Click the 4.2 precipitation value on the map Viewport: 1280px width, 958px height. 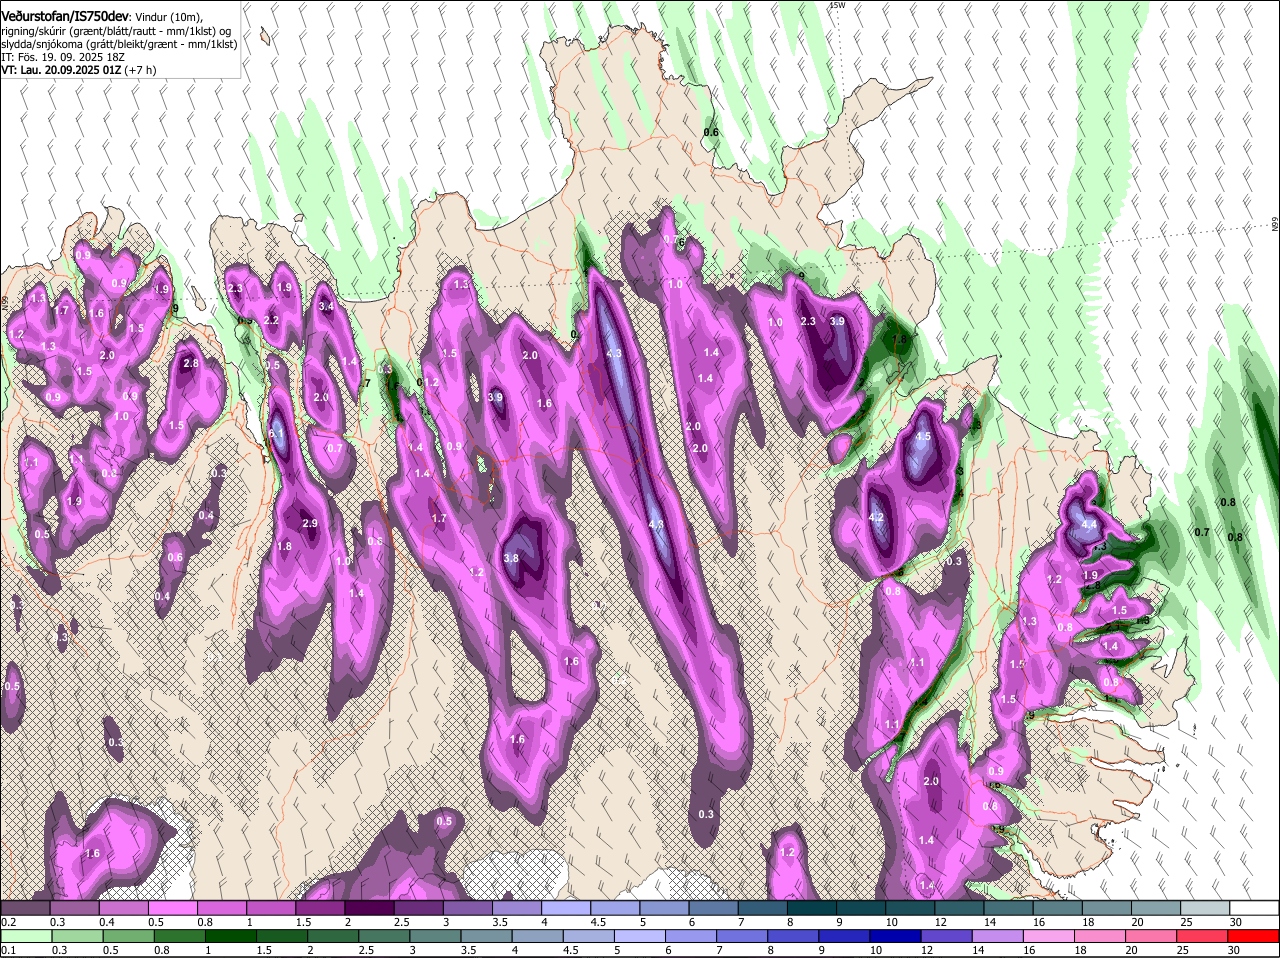877,517
